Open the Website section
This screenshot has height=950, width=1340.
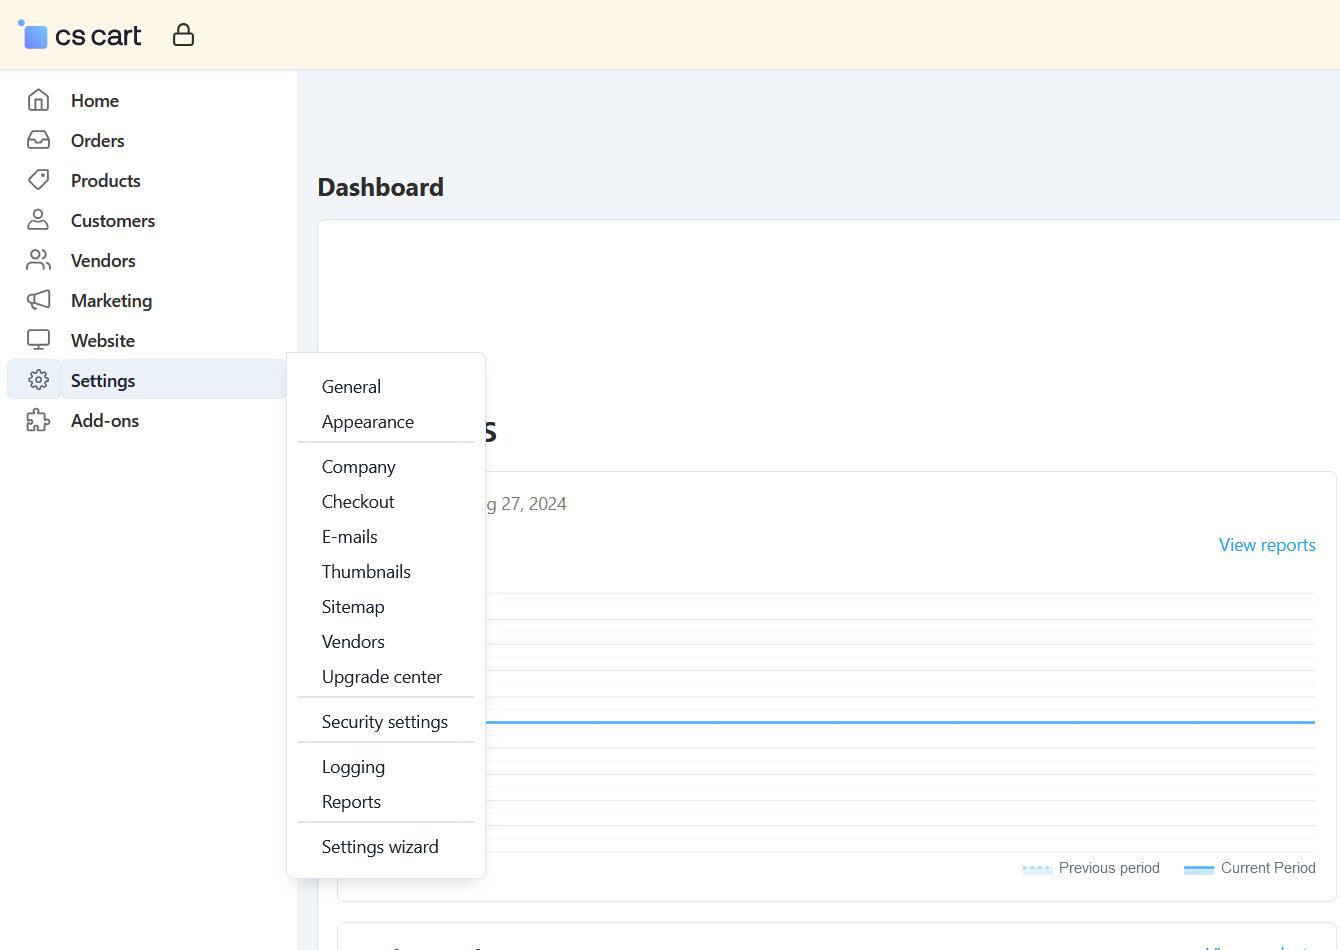(103, 340)
